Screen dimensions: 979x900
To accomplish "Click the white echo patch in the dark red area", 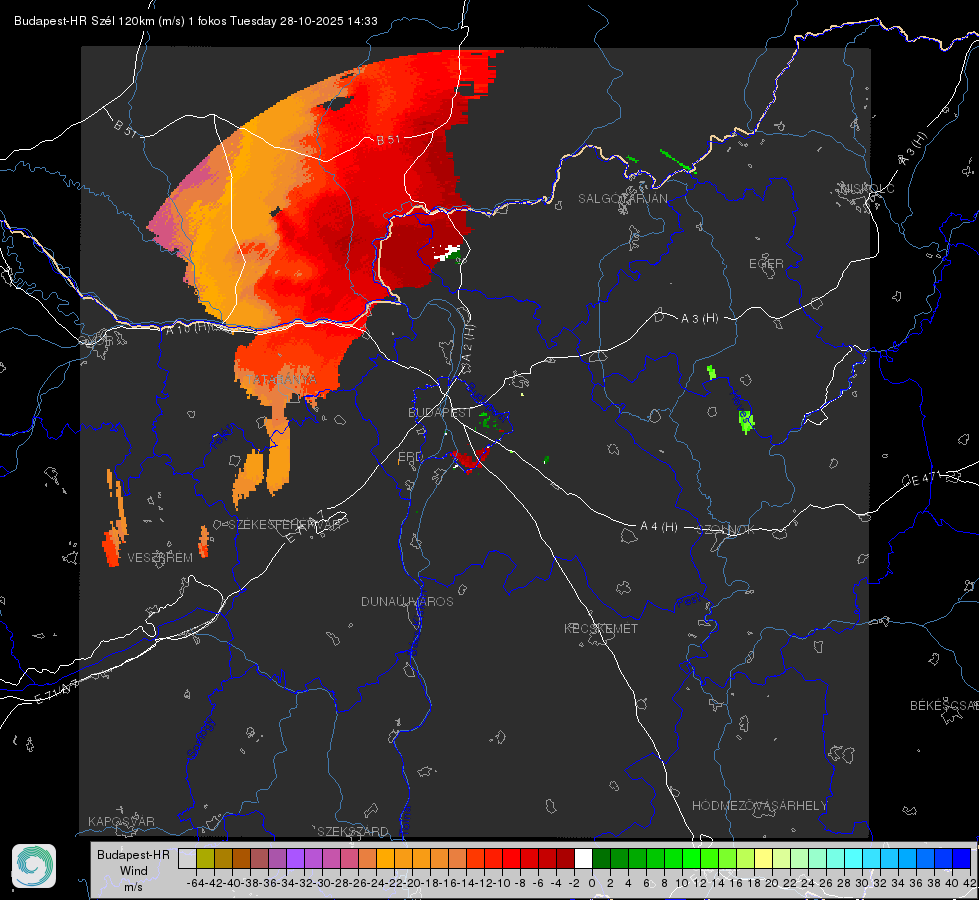I will pos(446,253).
